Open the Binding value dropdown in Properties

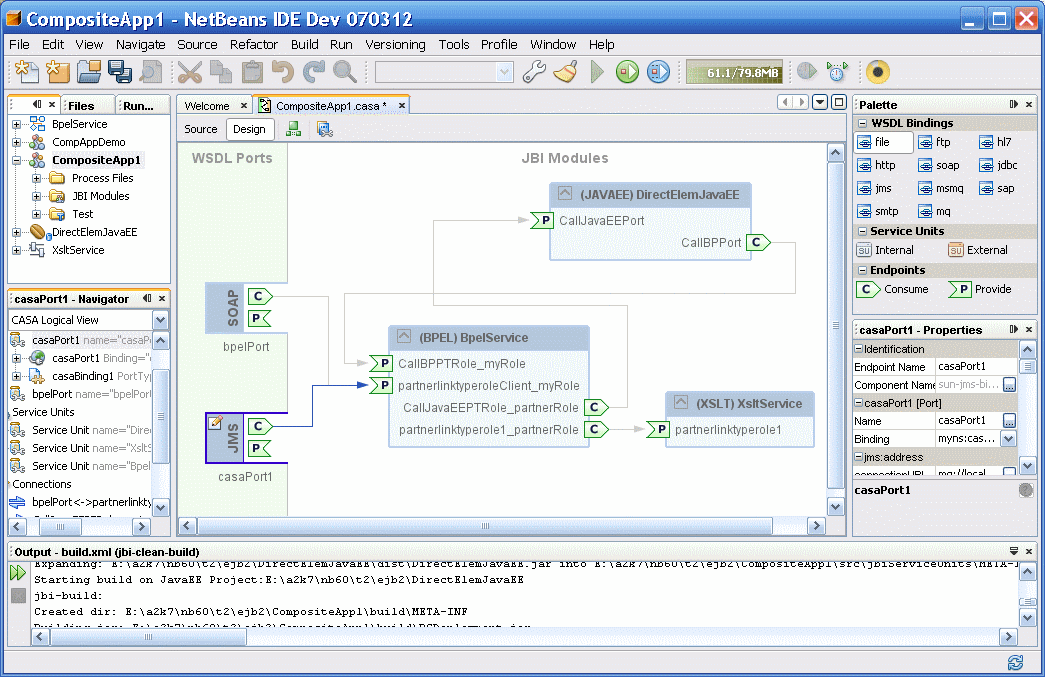1009,438
